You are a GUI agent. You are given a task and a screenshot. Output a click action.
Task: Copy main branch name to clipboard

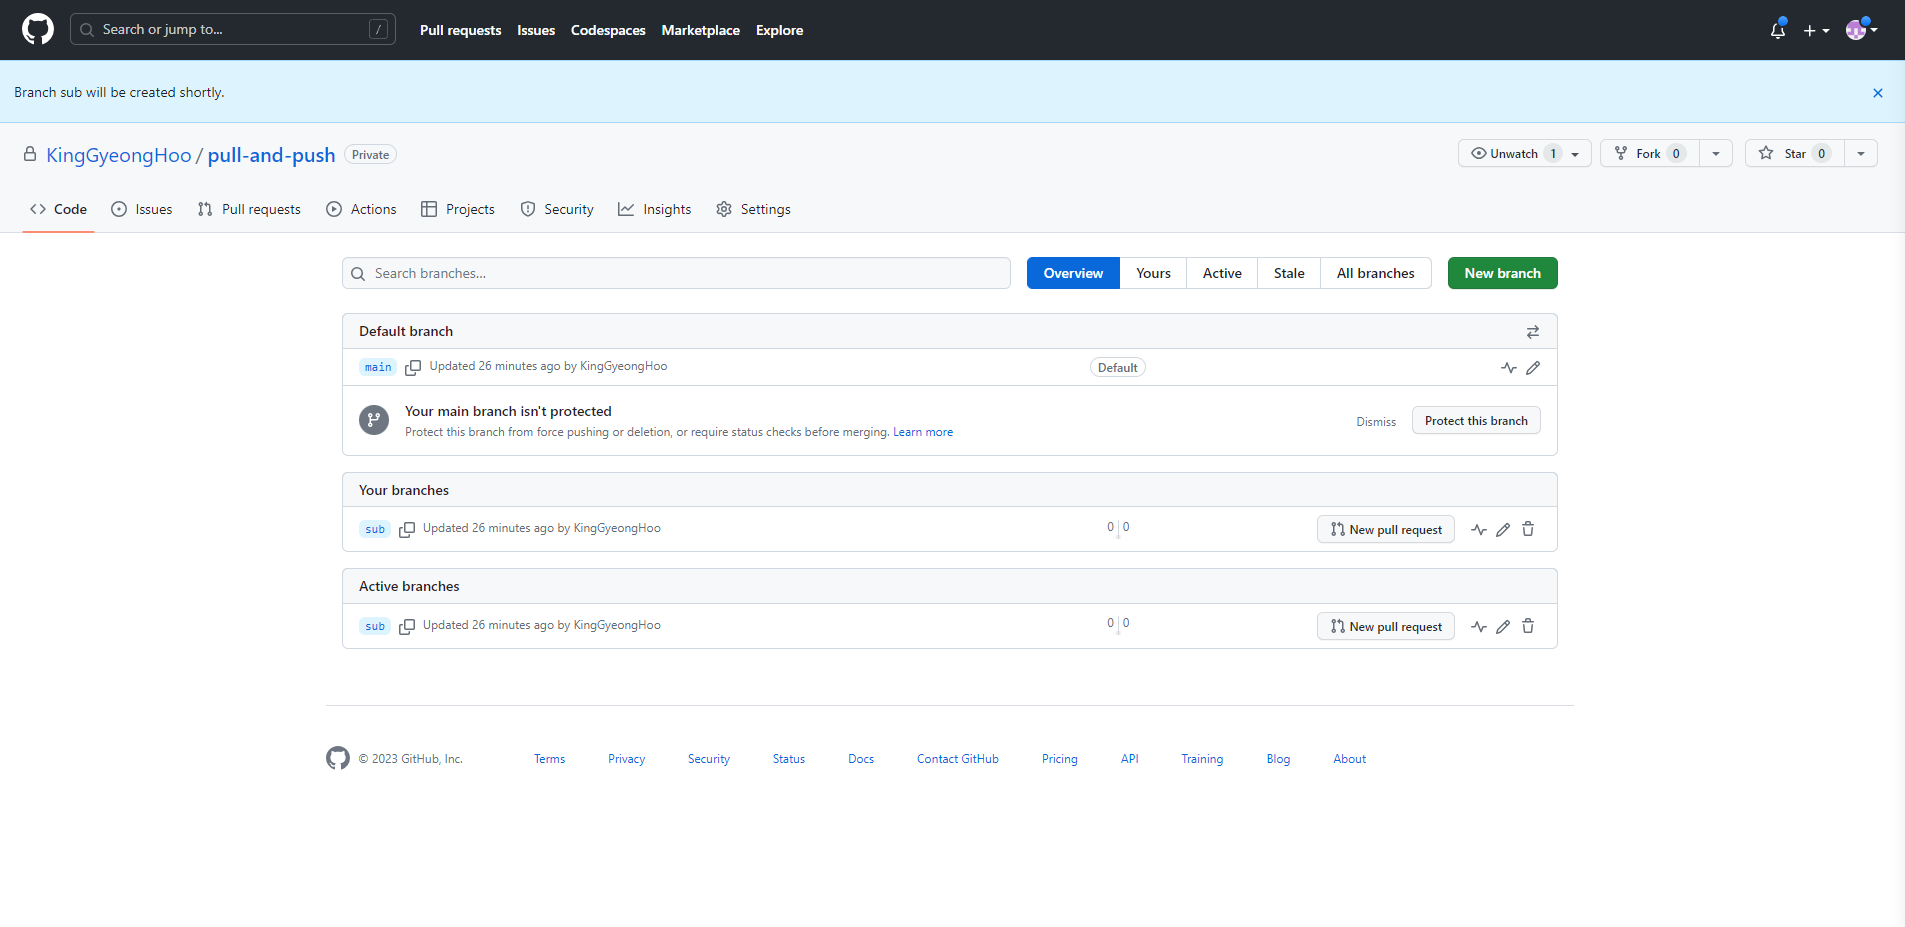pyautogui.click(x=413, y=368)
